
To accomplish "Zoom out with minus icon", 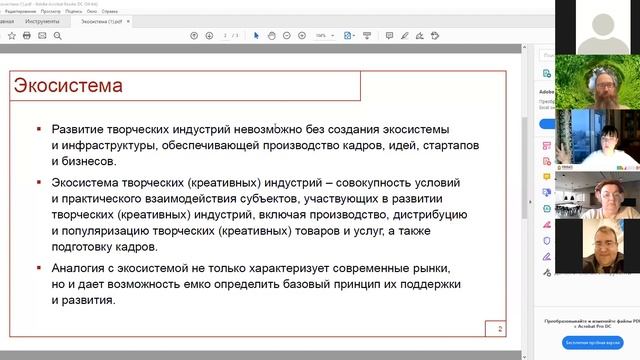I will pyautogui.click(x=287, y=36).
